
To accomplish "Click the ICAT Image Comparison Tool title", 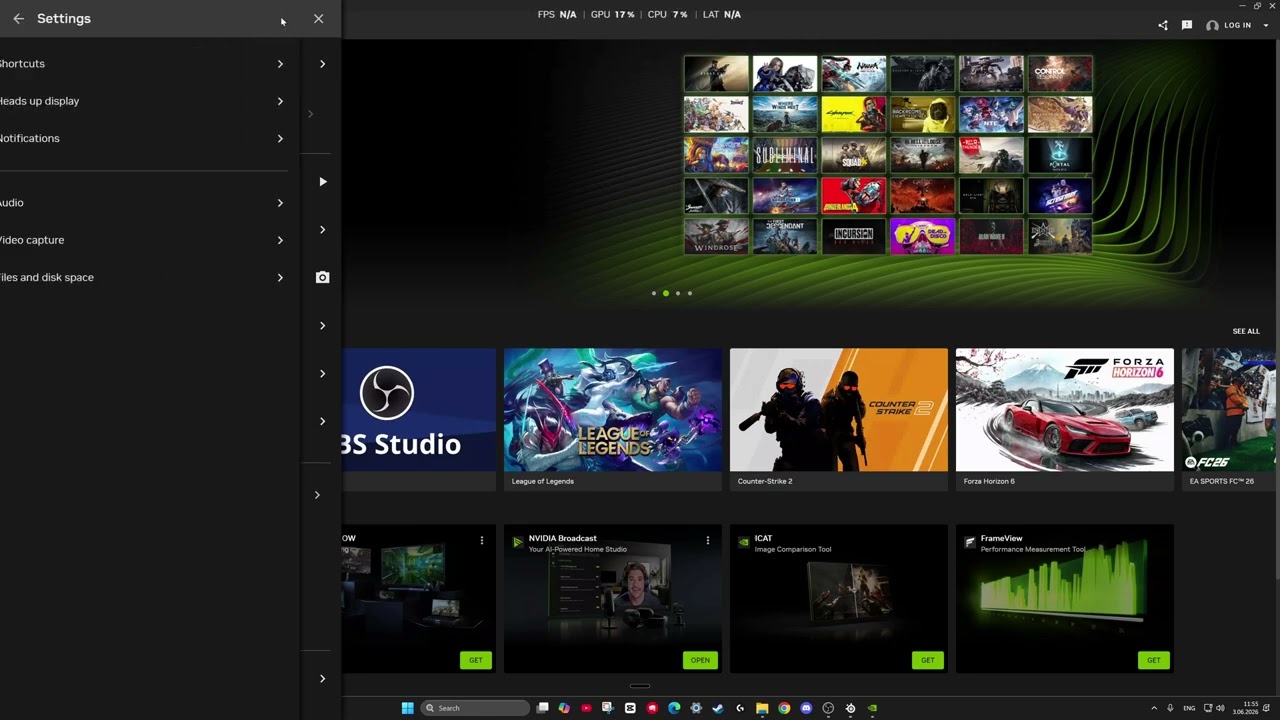I will [763, 539].
